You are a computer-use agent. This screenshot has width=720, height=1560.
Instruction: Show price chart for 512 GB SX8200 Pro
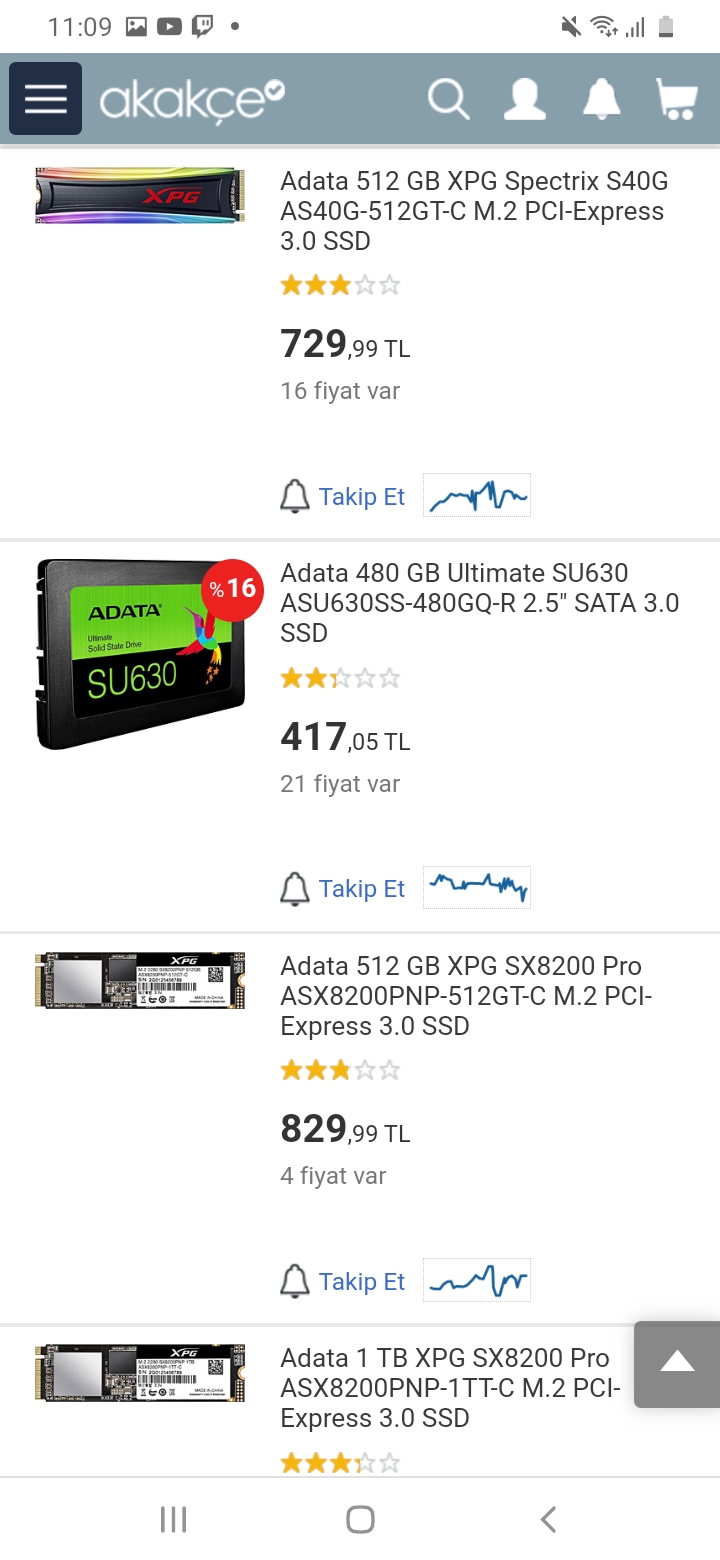pyautogui.click(x=477, y=1281)
